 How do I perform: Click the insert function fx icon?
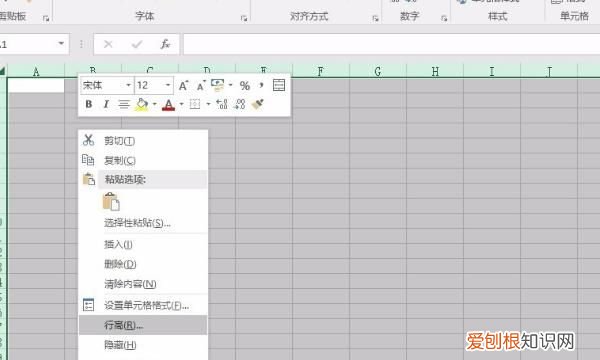click(x=165, y=44)
